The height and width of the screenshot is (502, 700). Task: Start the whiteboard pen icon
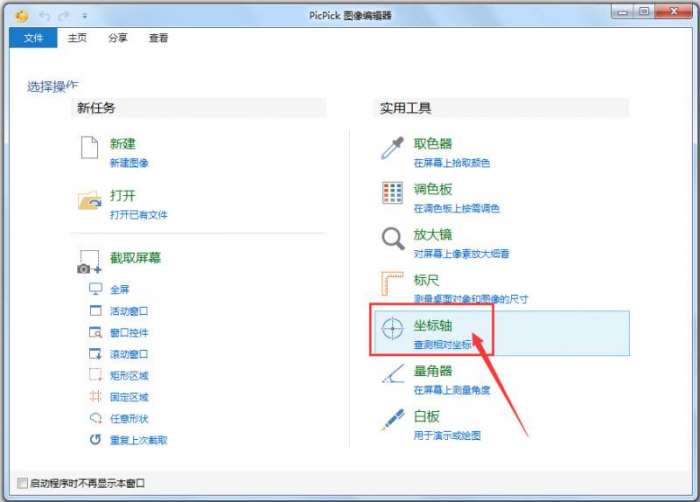pyautogui.click(x=393, y=419)
